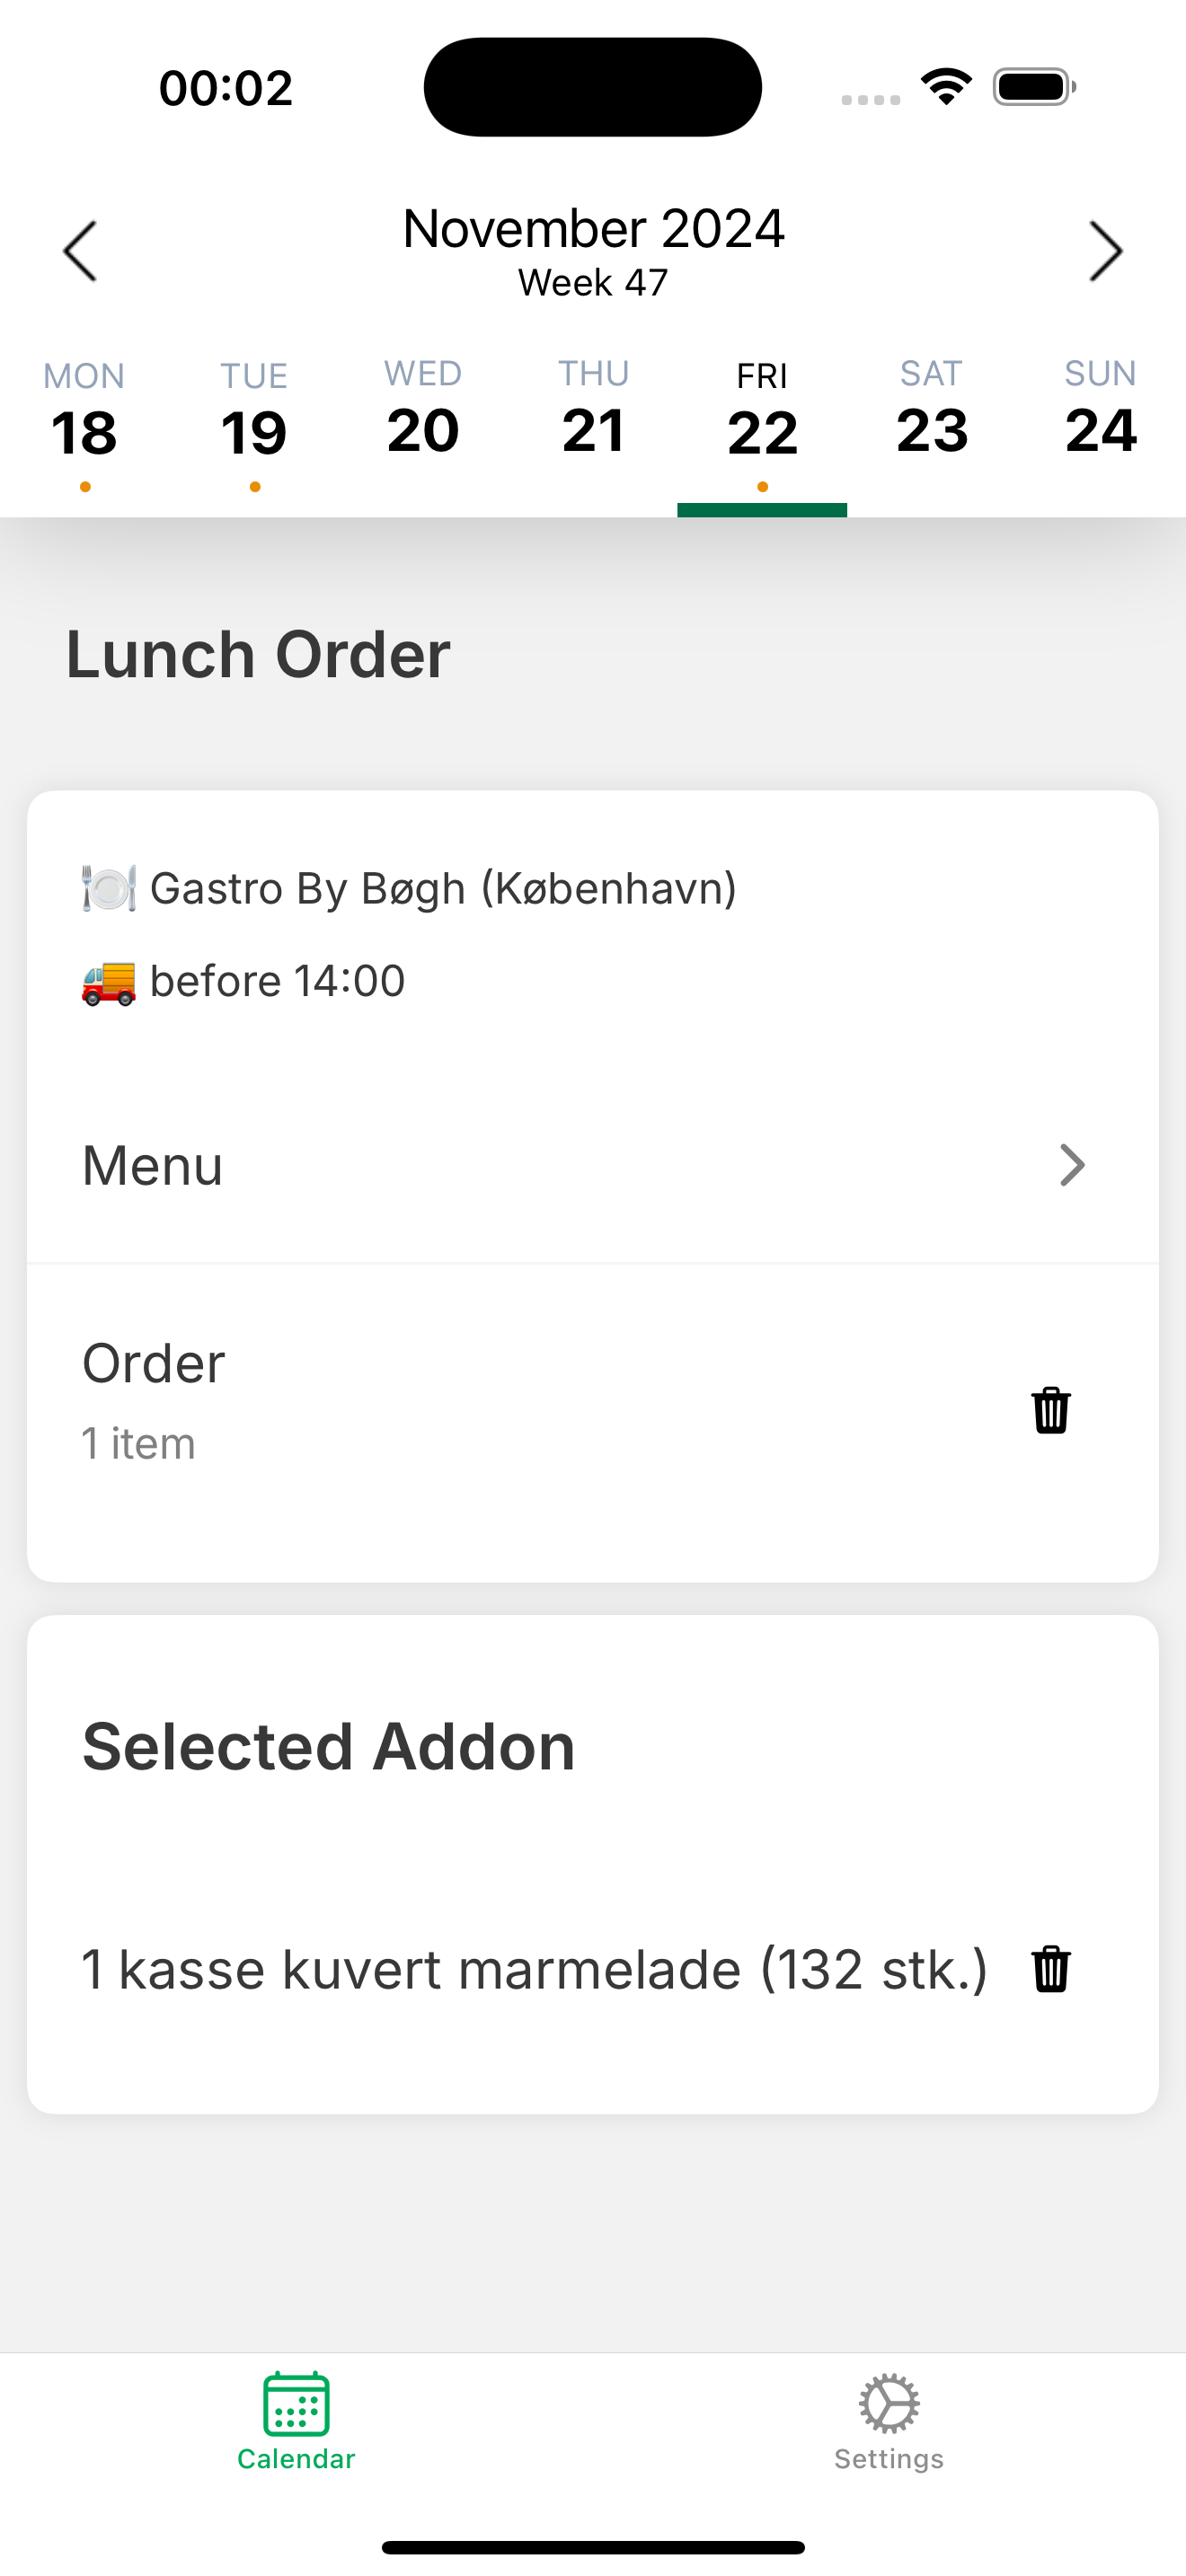1186x2576 pixels.
Task: Go to the next week arrow
Action: [1105, 251]
